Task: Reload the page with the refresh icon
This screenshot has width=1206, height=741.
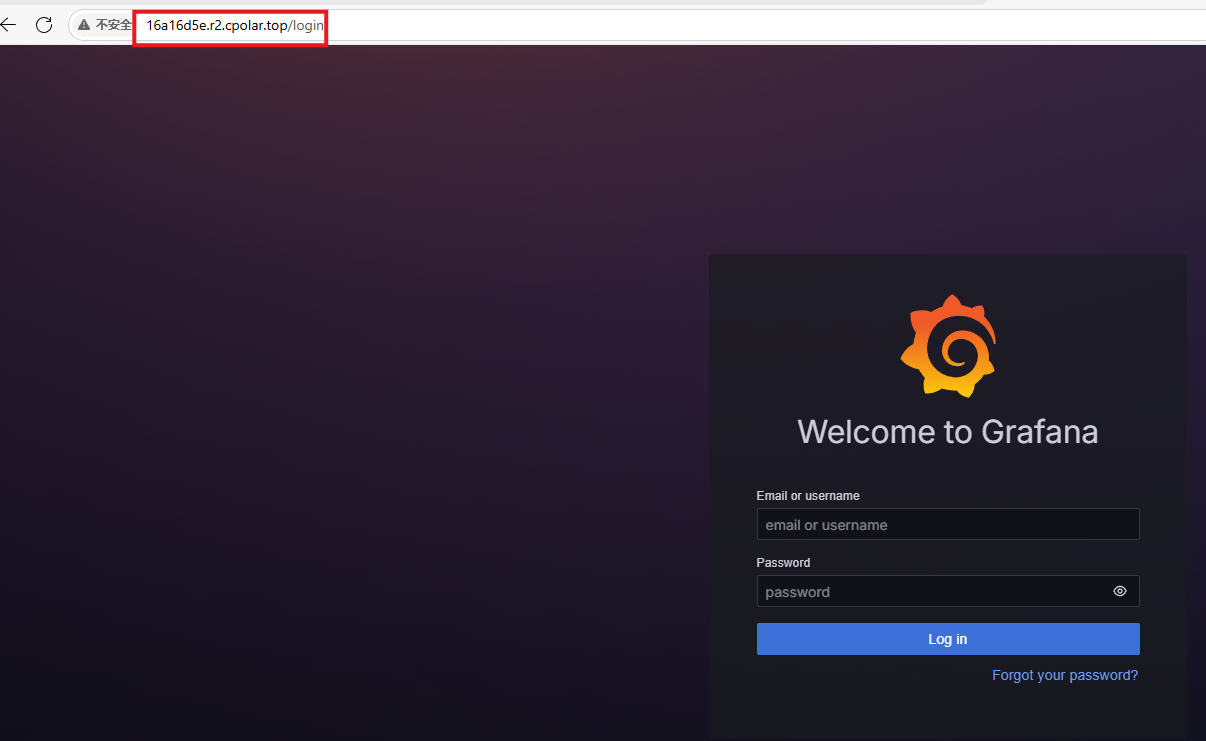Action: [44, 25]
